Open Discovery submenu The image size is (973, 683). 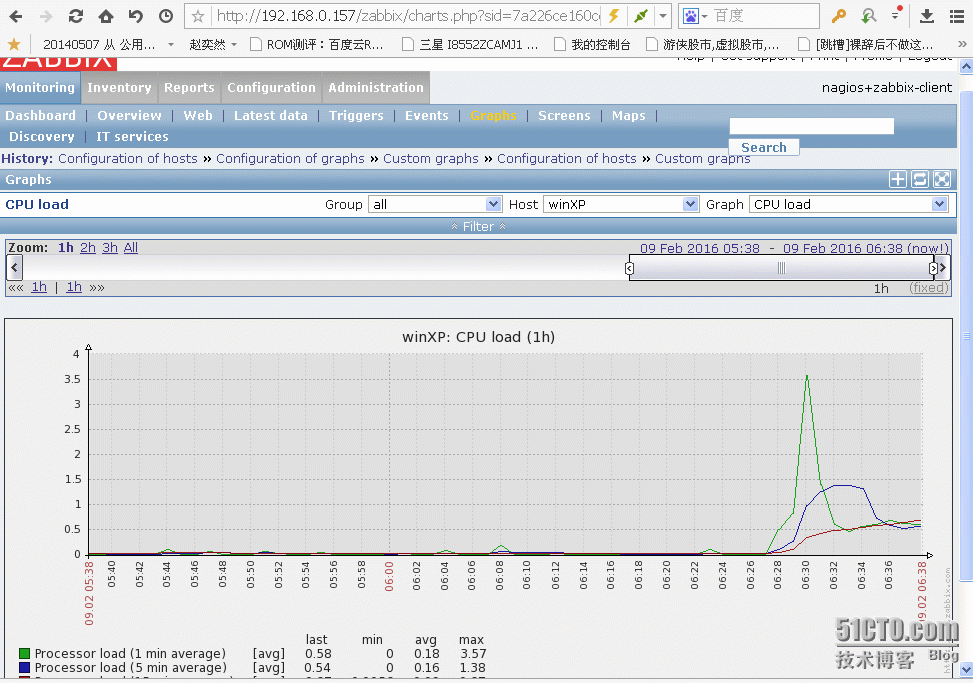point(42,136)
